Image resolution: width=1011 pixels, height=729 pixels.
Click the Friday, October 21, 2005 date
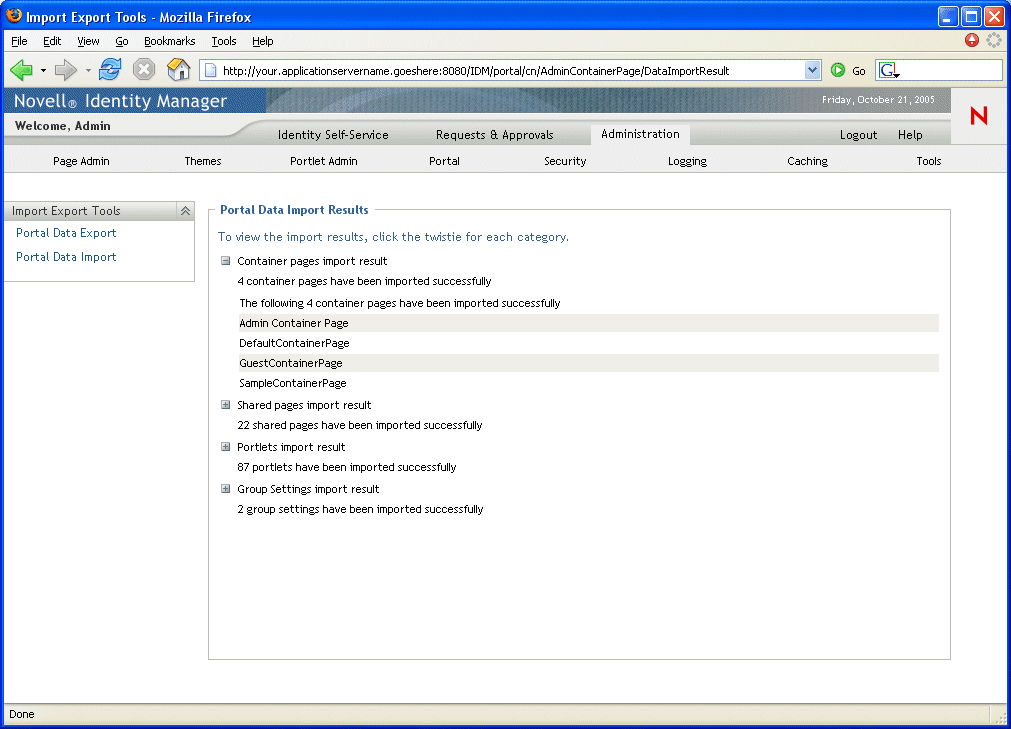pyautogui.click(x=878, y=100)
